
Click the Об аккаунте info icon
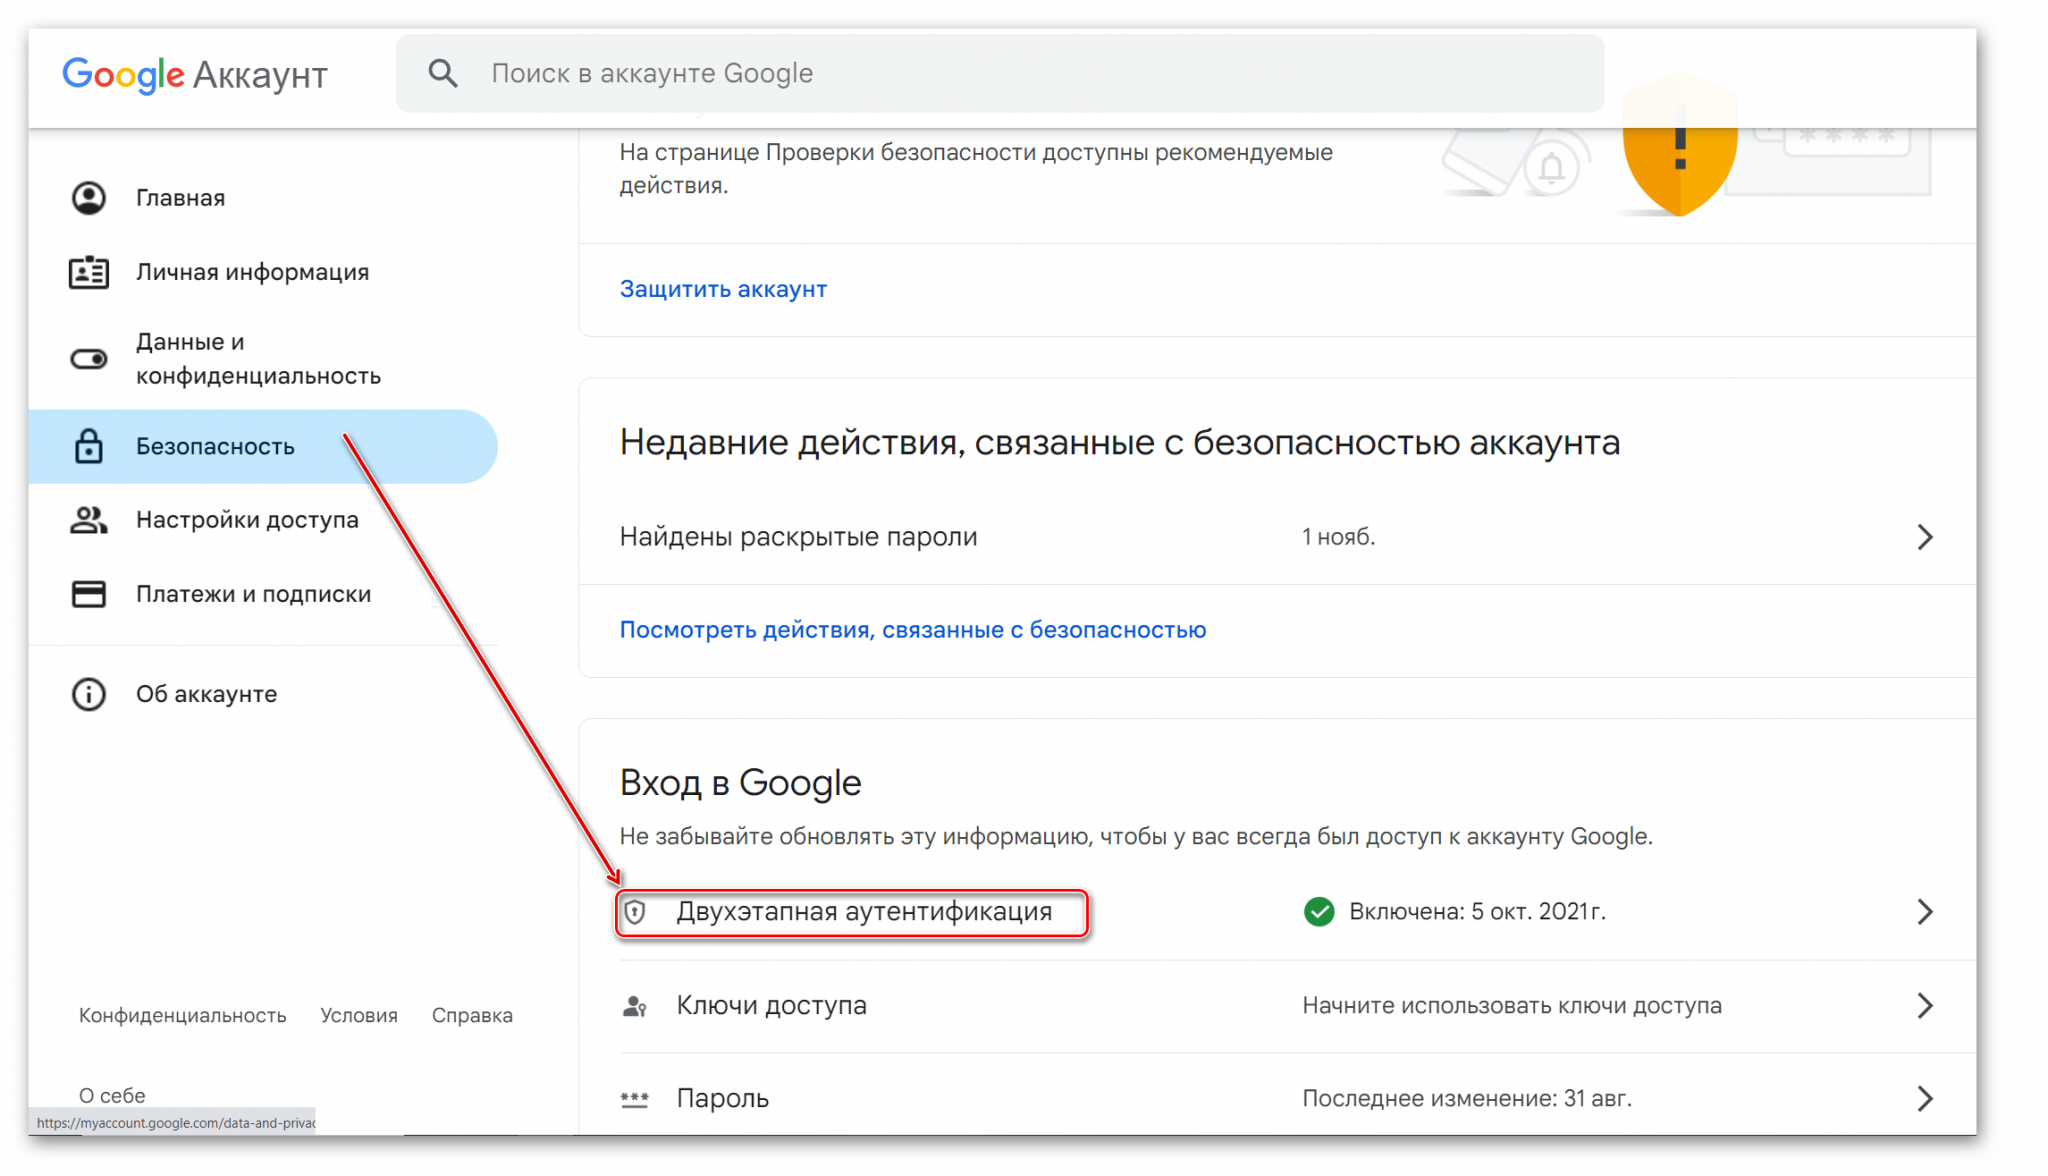point(89,694)
